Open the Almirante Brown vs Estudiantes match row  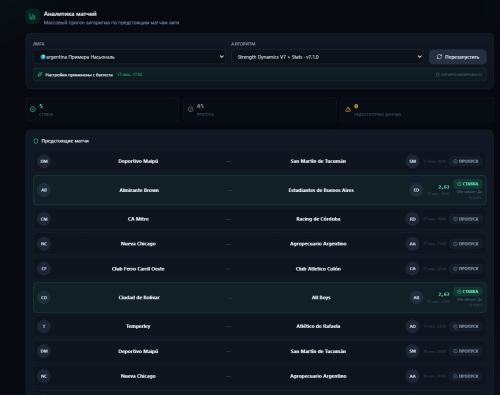click(260, 190)
